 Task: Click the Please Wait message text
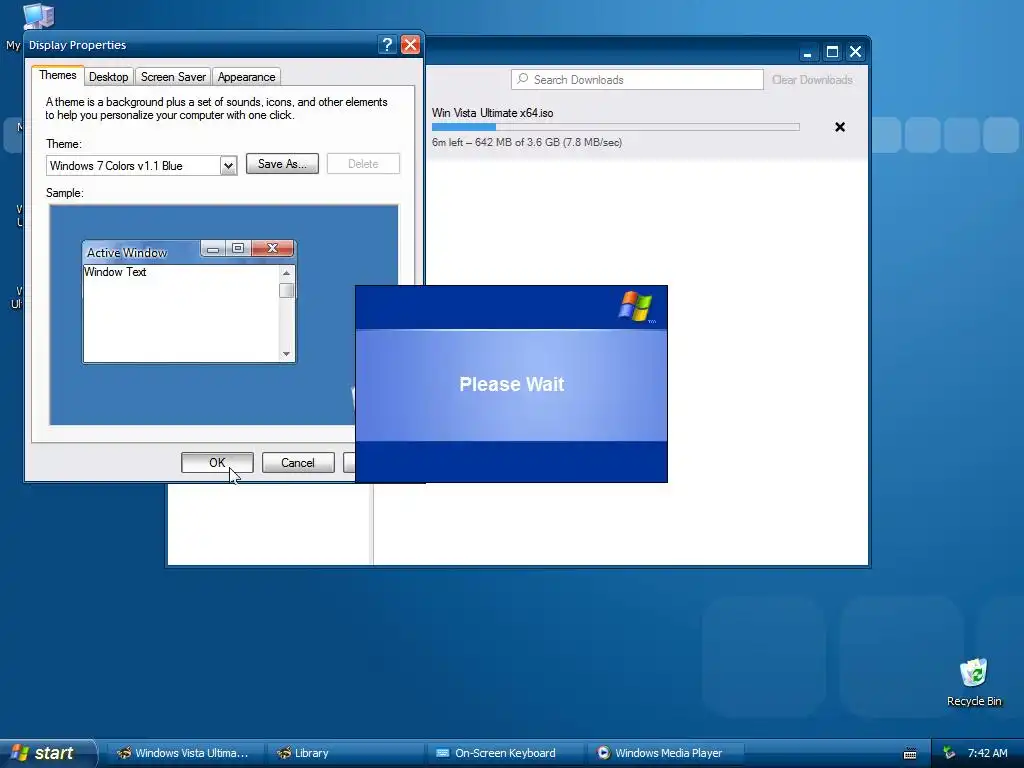click(x=511, y=384)
